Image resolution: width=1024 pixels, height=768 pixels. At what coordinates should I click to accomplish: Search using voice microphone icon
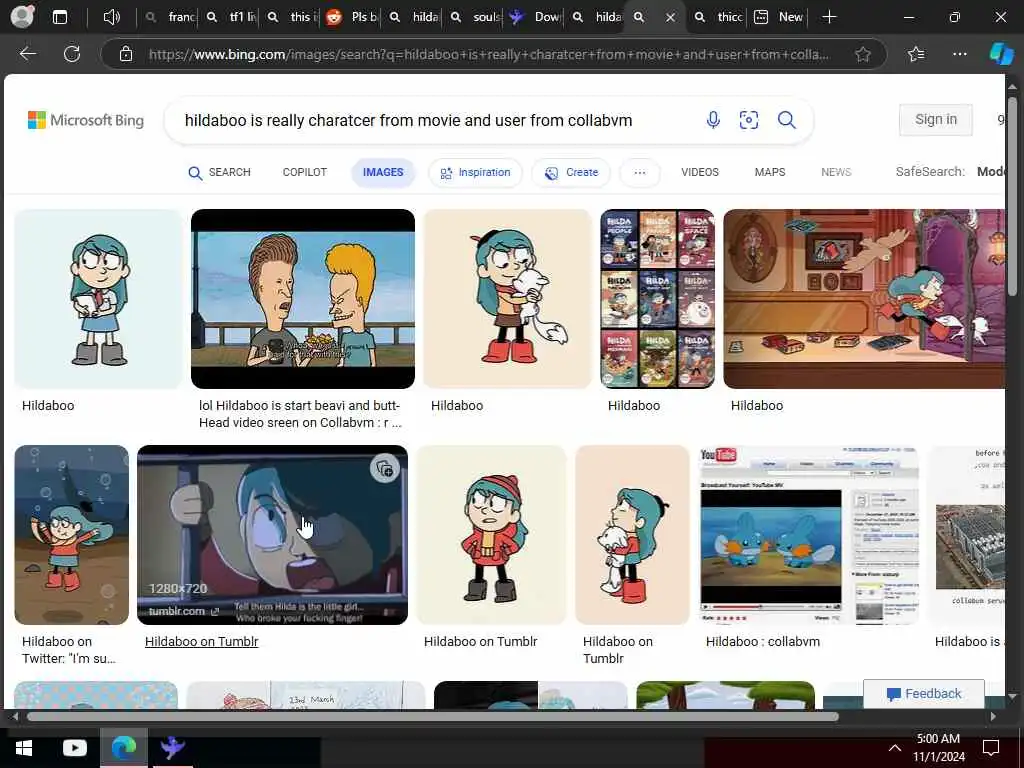click(713, 120)
